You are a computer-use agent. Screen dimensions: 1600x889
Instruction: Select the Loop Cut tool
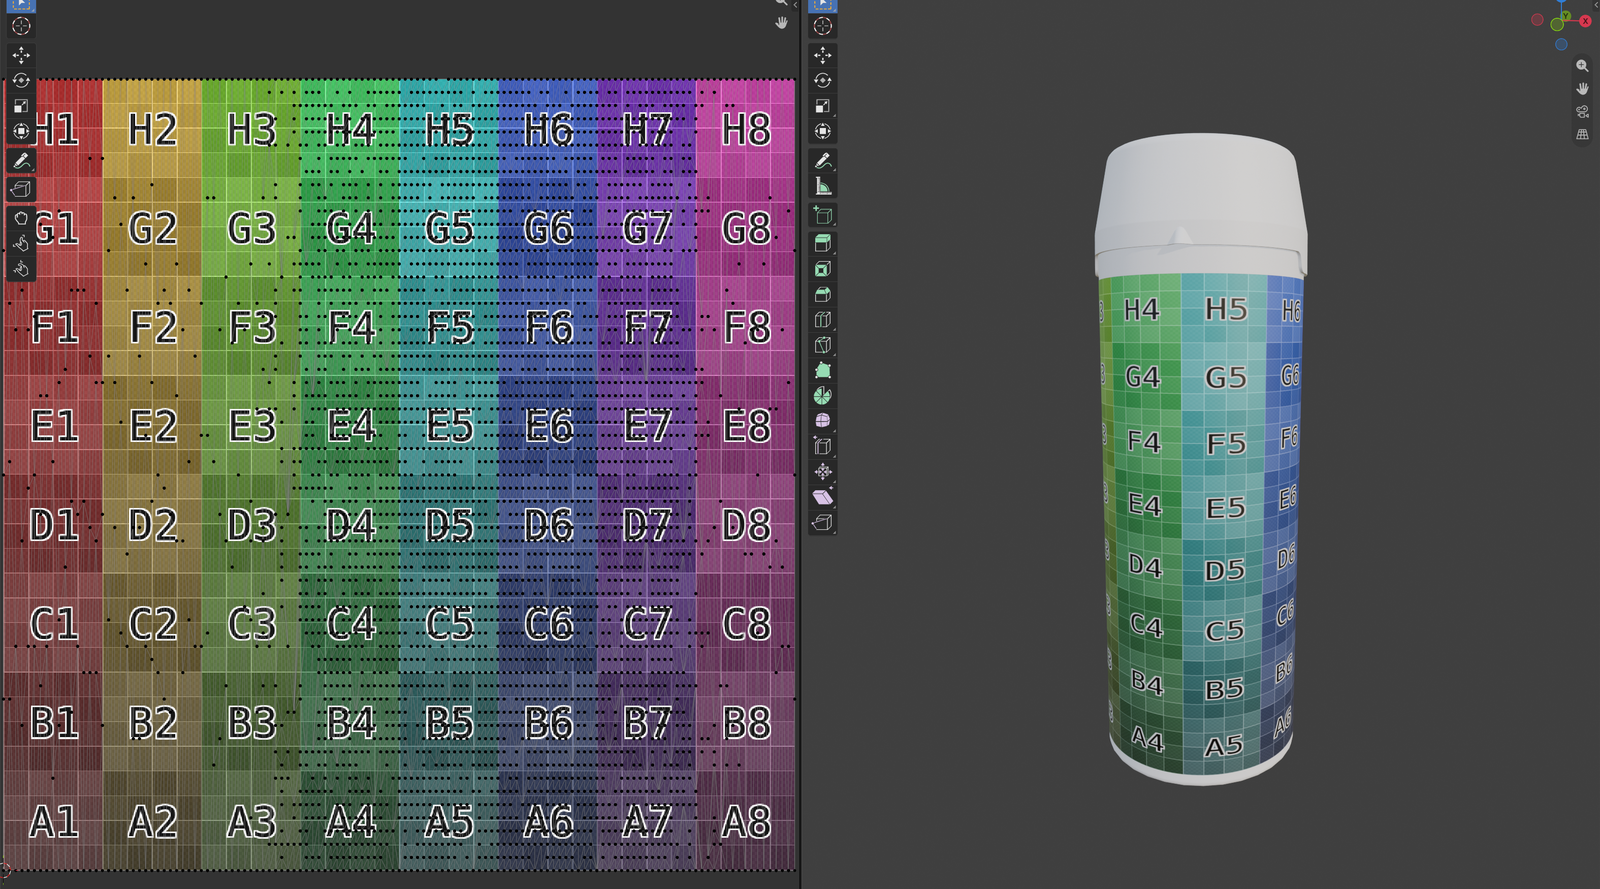823,319
